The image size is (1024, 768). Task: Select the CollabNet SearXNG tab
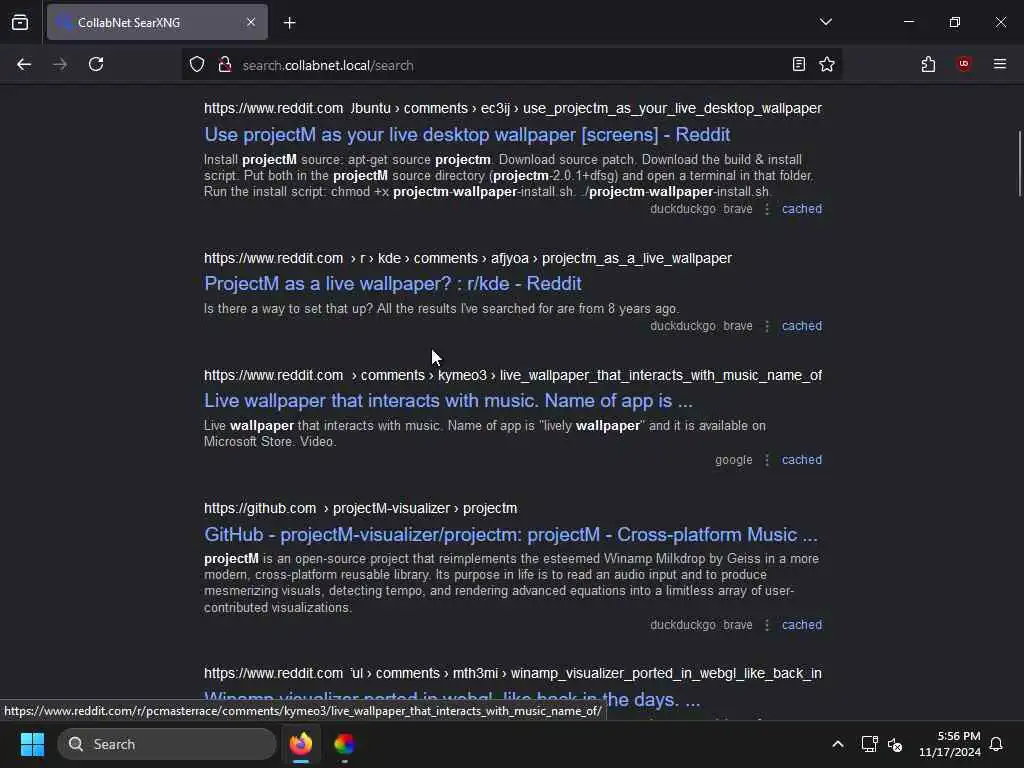click(157, 22)
